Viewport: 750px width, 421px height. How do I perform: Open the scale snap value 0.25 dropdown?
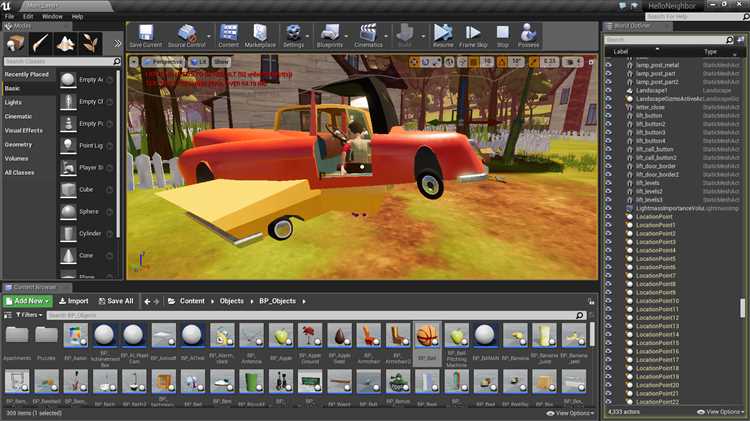tap(550, 62)
